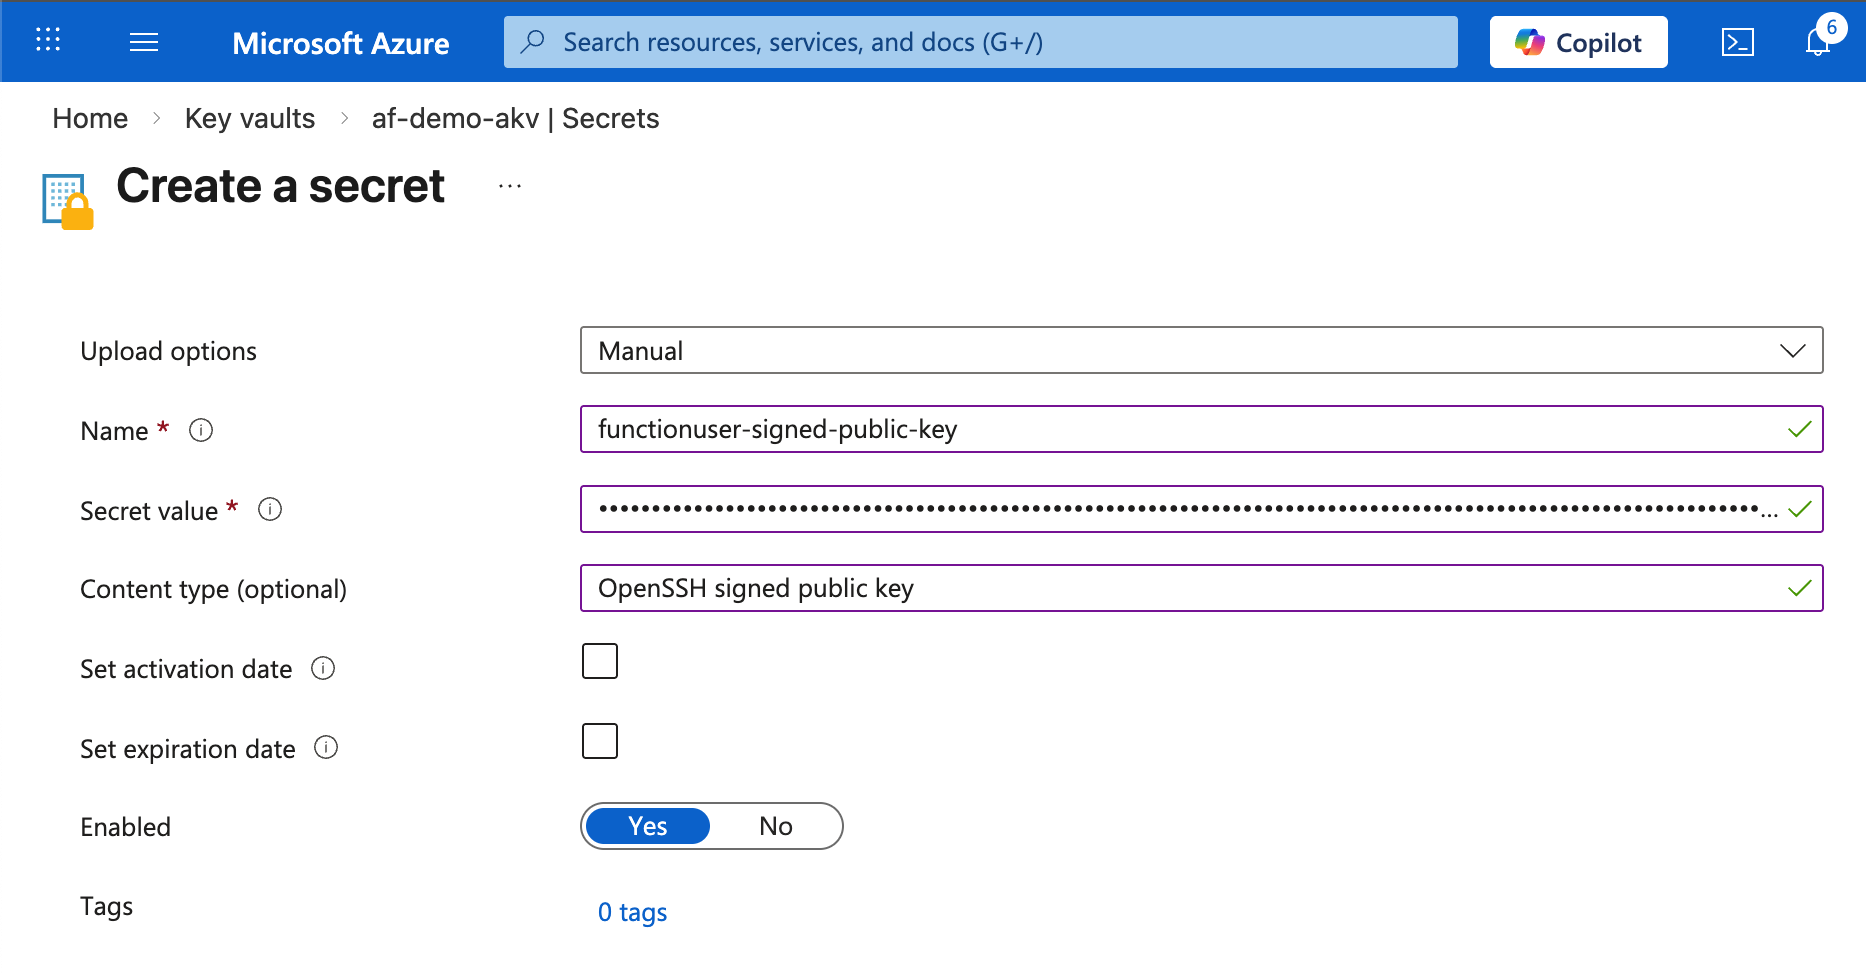Open the notifications bell
Viewport: 1866px width, 976px height.
click(1818, 42)
